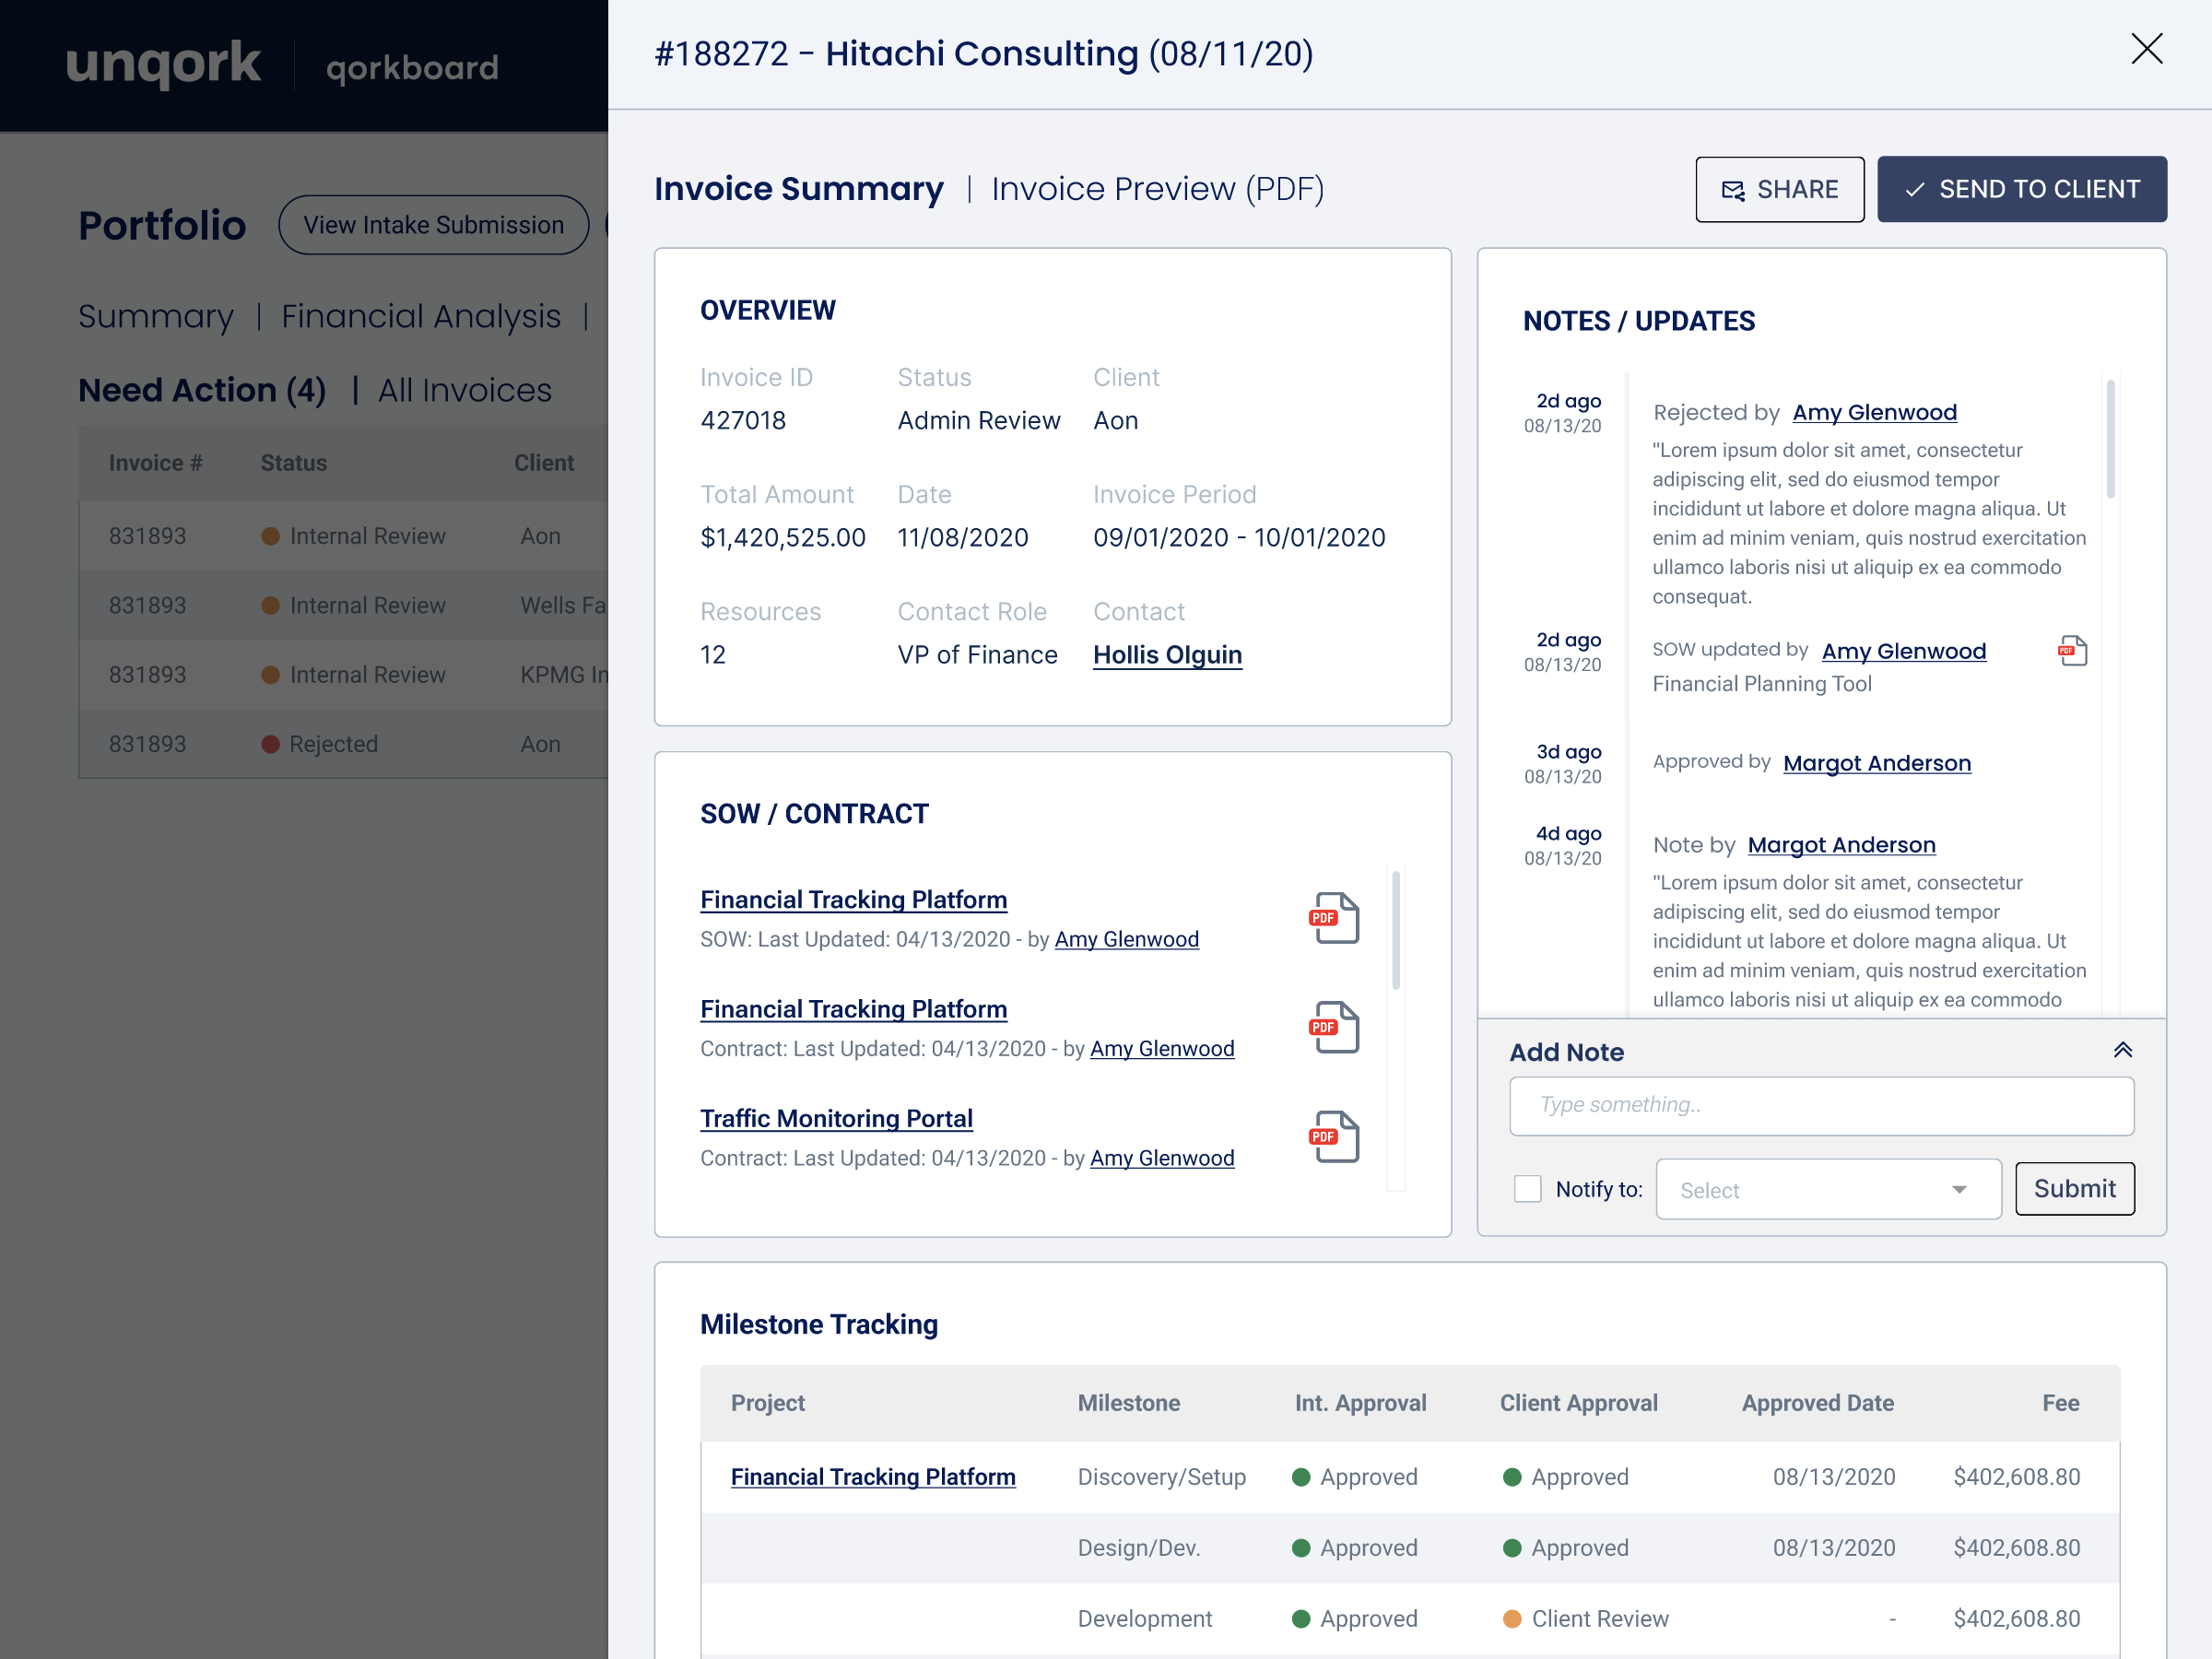Image resolution: width=2212 pixels, height=1659 pixels.
Task: Click the View Intake Submission button
Action: pyautogui.click(x=433, y=225)
